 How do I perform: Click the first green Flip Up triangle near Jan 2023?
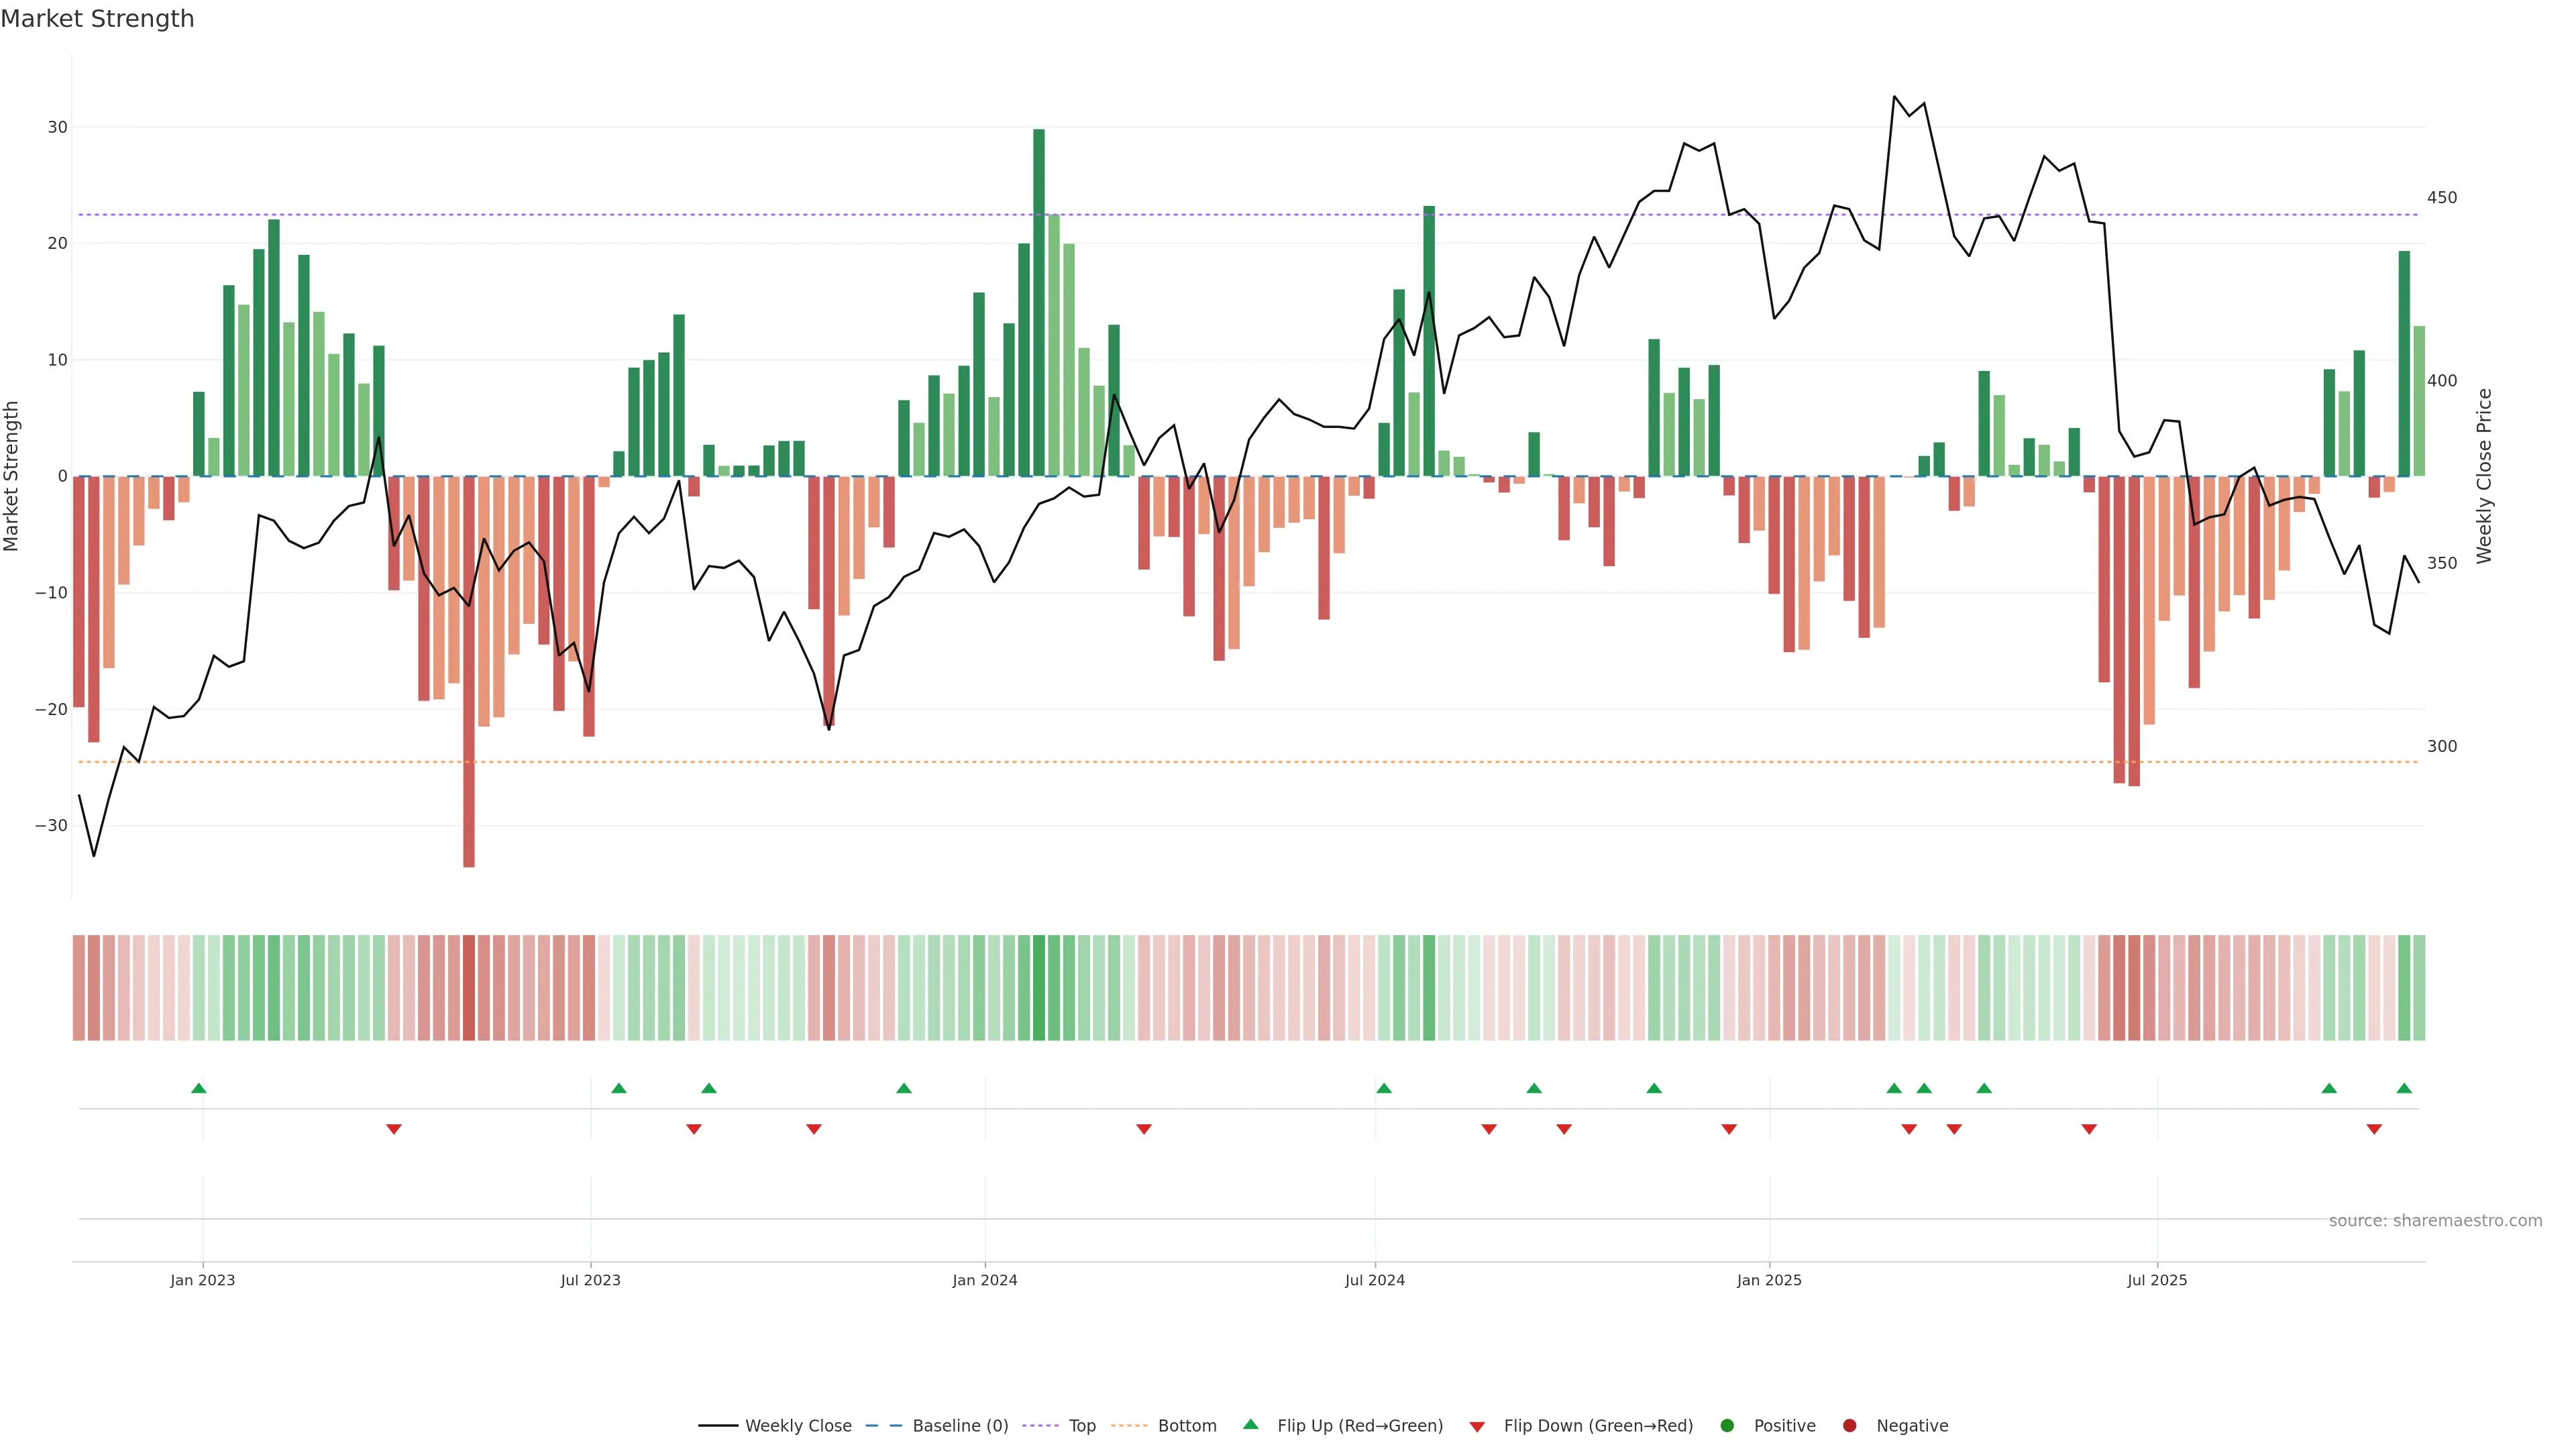point(199,1088)
